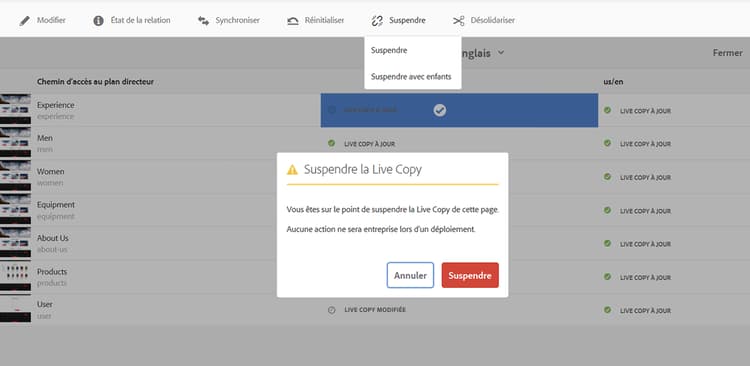Click the Suspendre la Live Copy dialog title
This screenshot has width=750, height=366.
coord(363,169)
